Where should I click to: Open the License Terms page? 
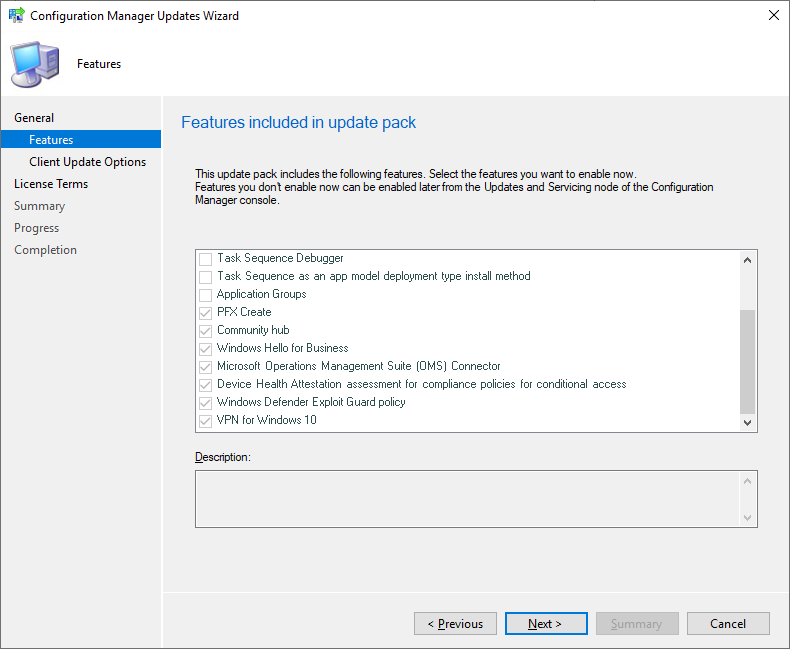(51, 184)
